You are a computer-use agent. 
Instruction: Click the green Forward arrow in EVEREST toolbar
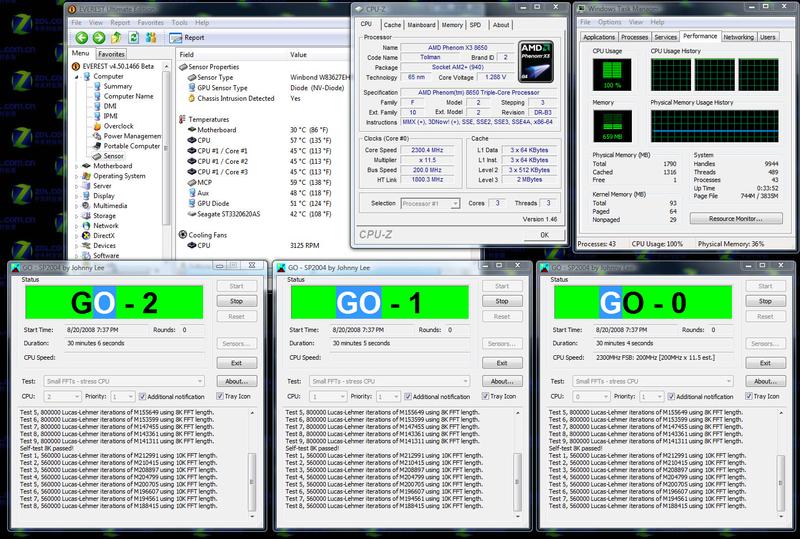click(99, 37)
